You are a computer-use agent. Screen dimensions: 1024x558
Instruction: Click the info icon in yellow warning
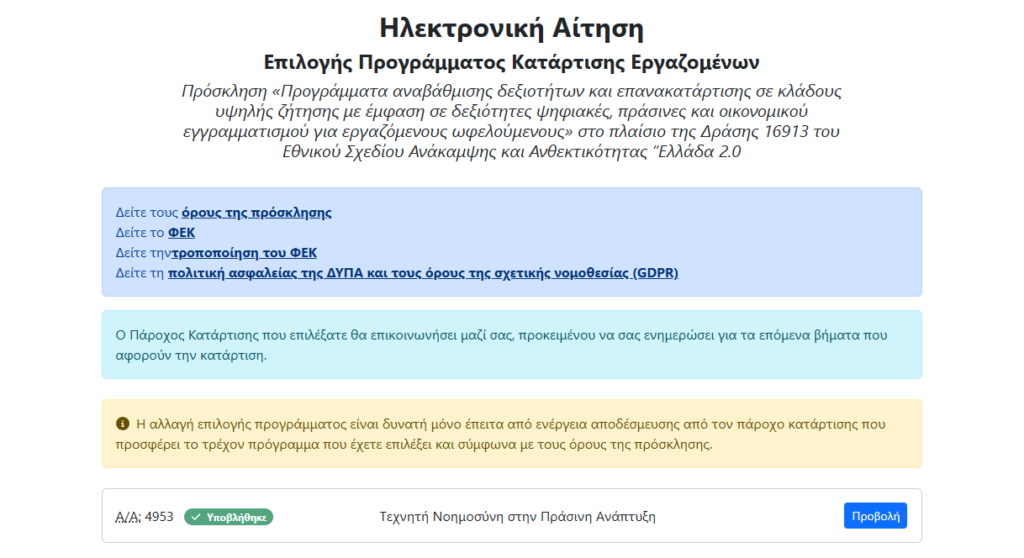pos(123,424)
